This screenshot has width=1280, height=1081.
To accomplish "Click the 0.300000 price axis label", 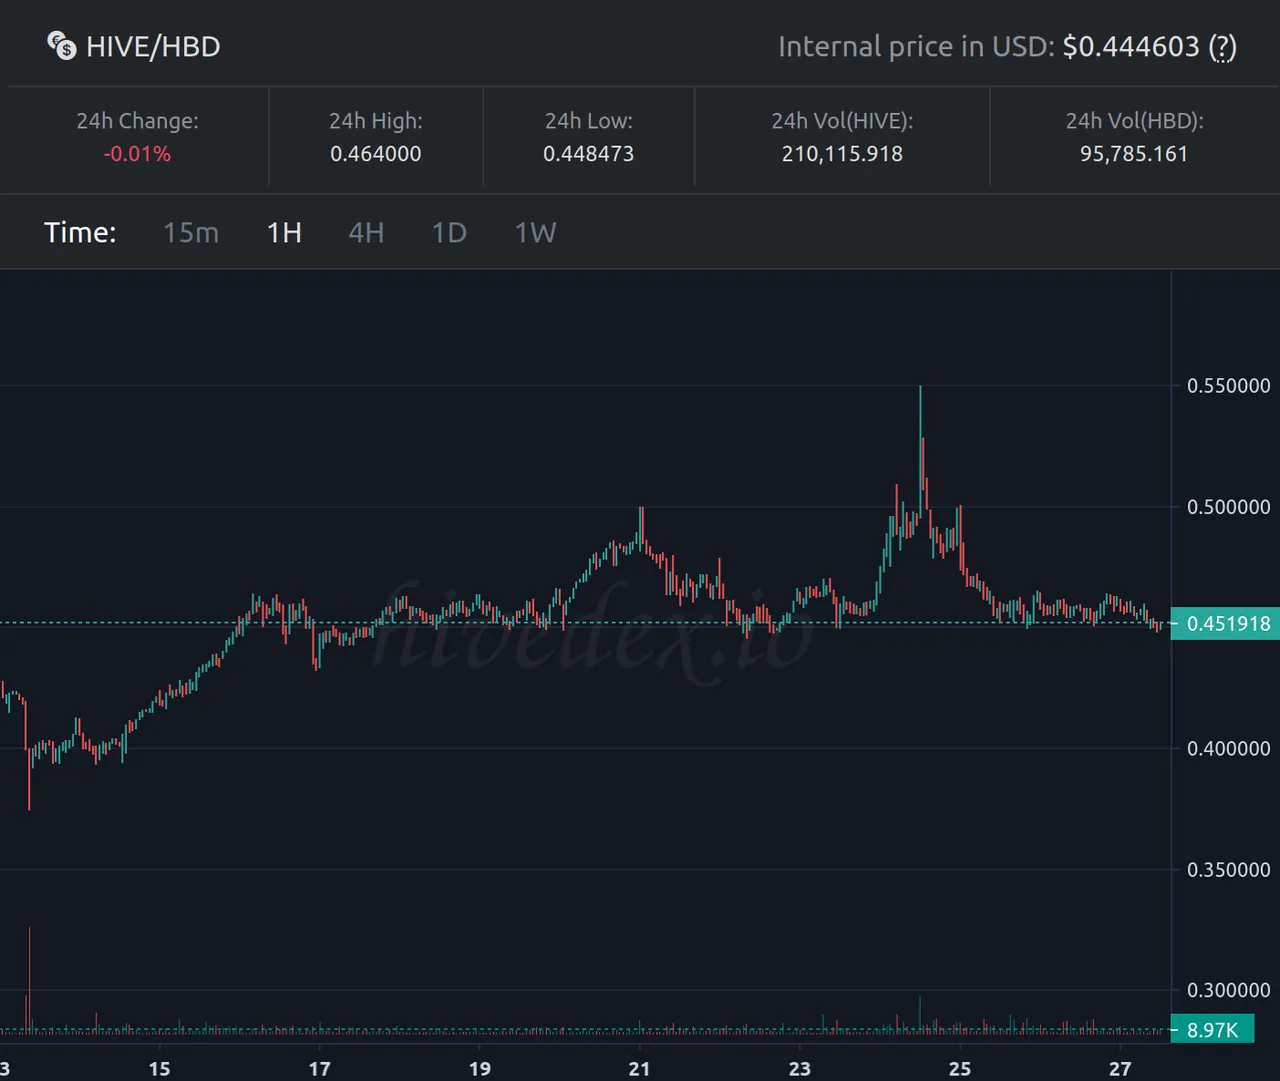I will point(1228,990).
